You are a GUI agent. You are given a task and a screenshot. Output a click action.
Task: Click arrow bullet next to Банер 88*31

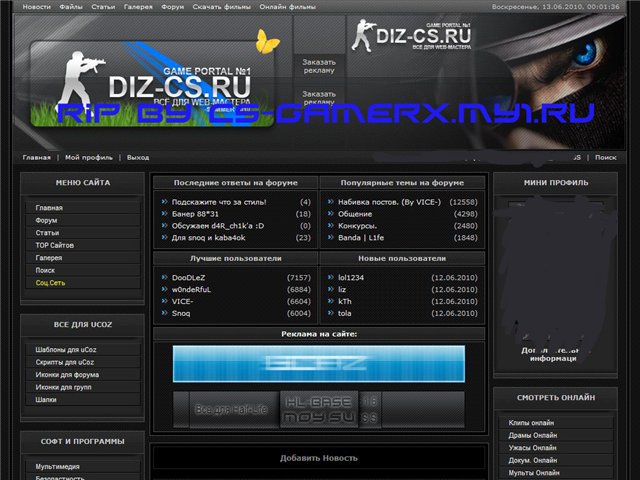tap(164, 213)
